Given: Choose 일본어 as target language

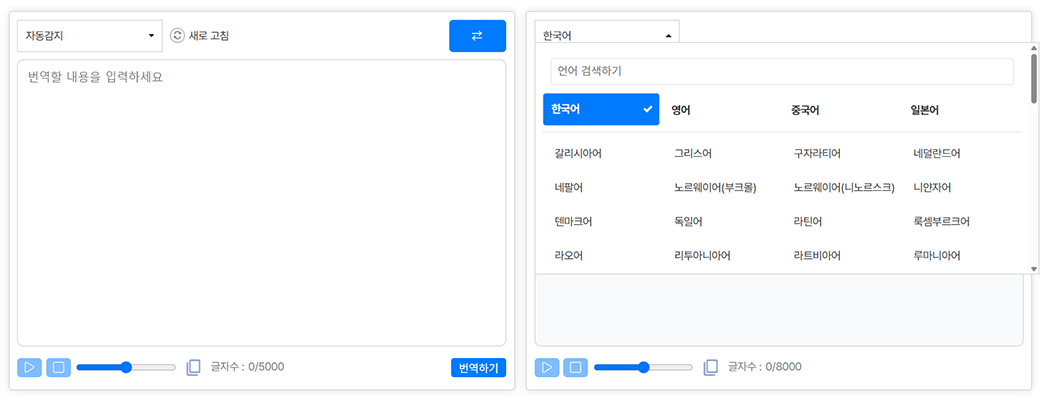Looking at the screenshot, I should coord(924,110).
